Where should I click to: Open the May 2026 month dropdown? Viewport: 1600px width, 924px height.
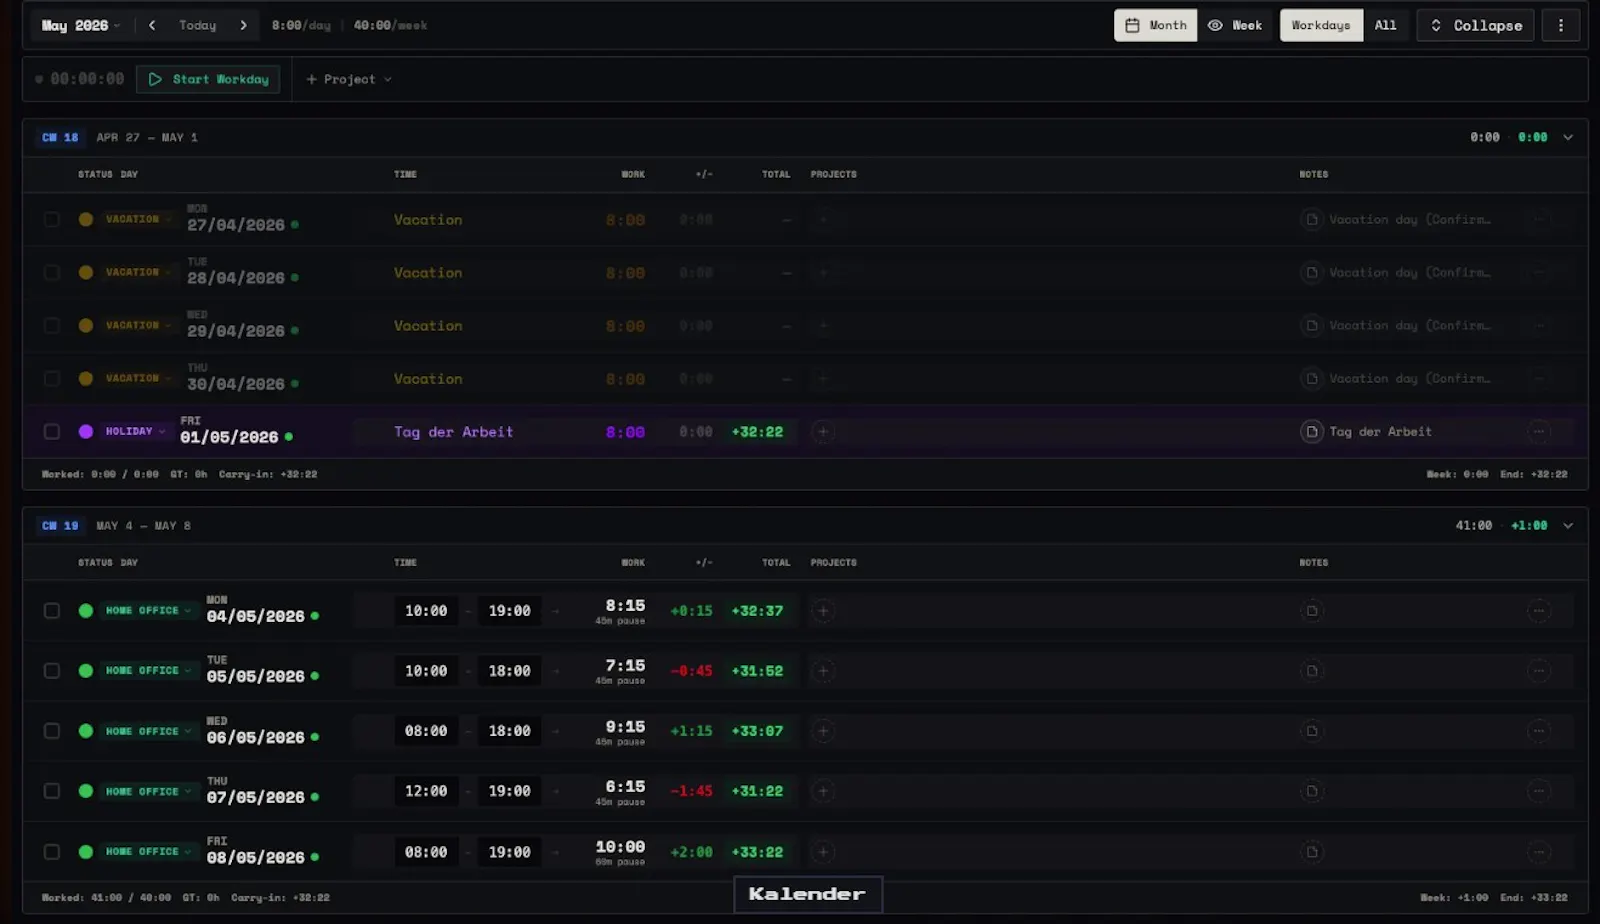click(81, 25)
